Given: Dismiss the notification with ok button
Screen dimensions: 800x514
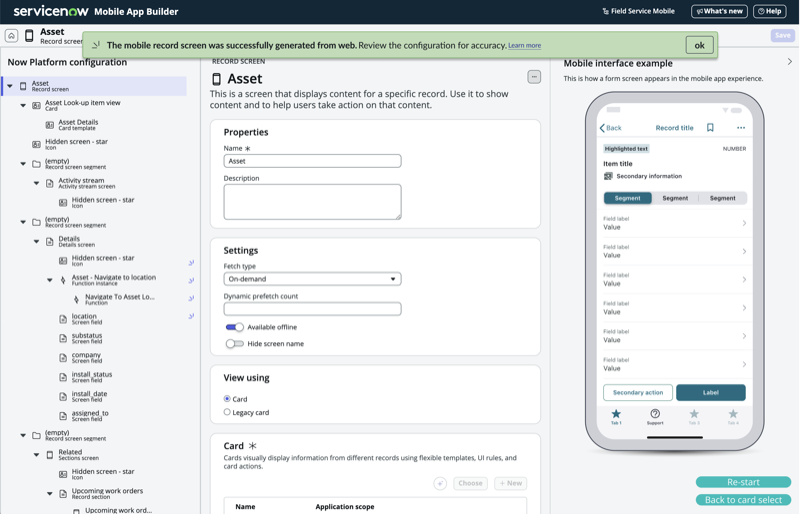Looking at the screenshot, I should coord(699,45).
